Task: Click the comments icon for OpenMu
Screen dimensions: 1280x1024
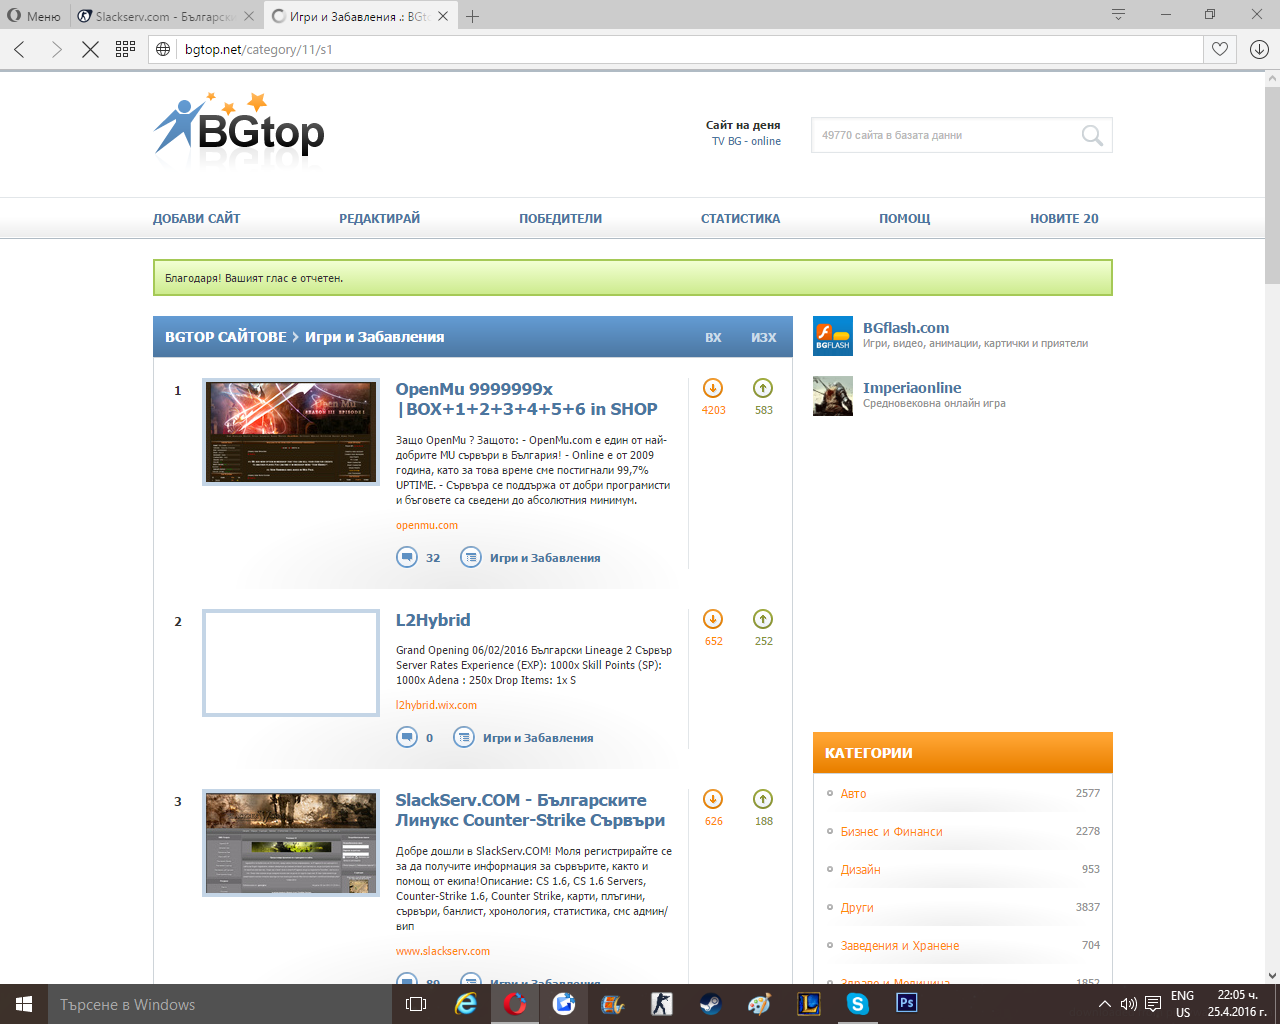Action: (407, 557)
